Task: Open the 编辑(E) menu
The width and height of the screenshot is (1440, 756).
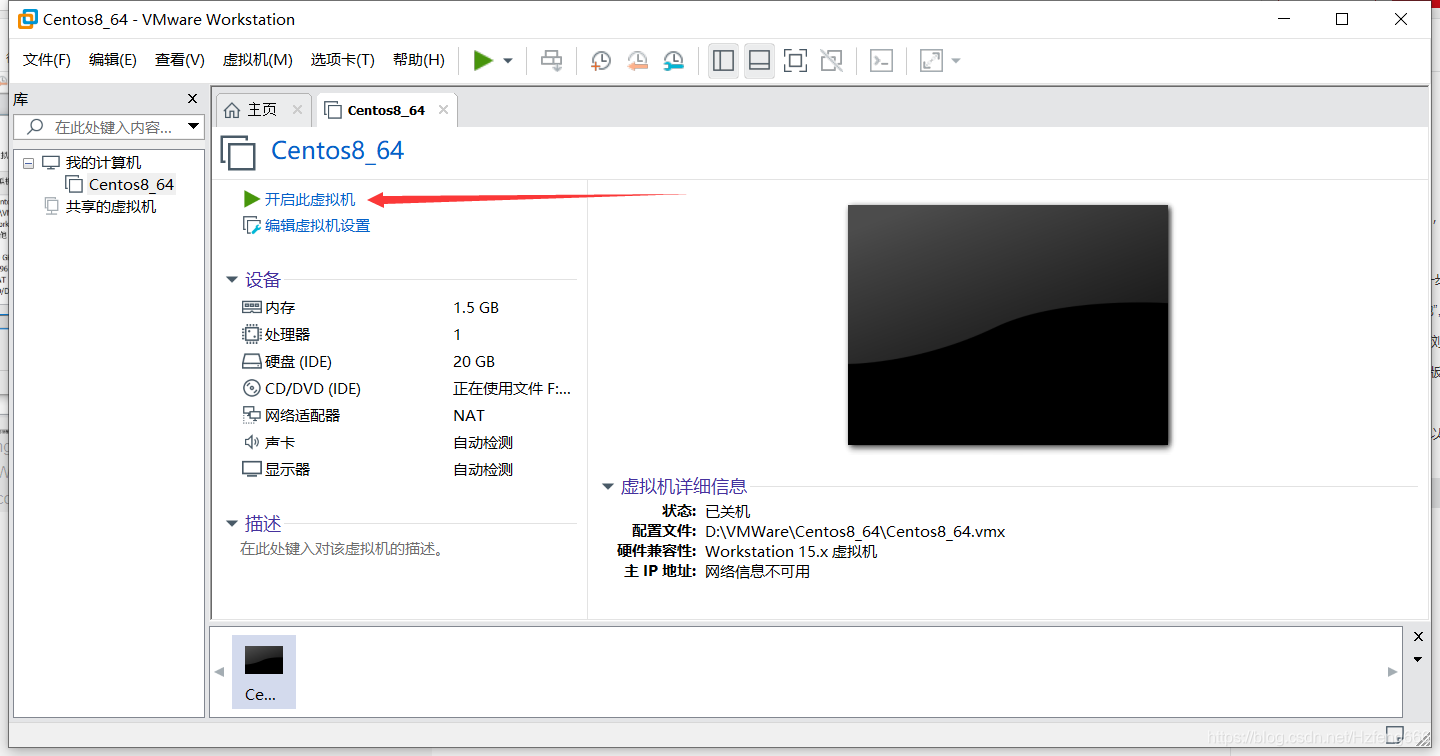Action: coord(113,60)
